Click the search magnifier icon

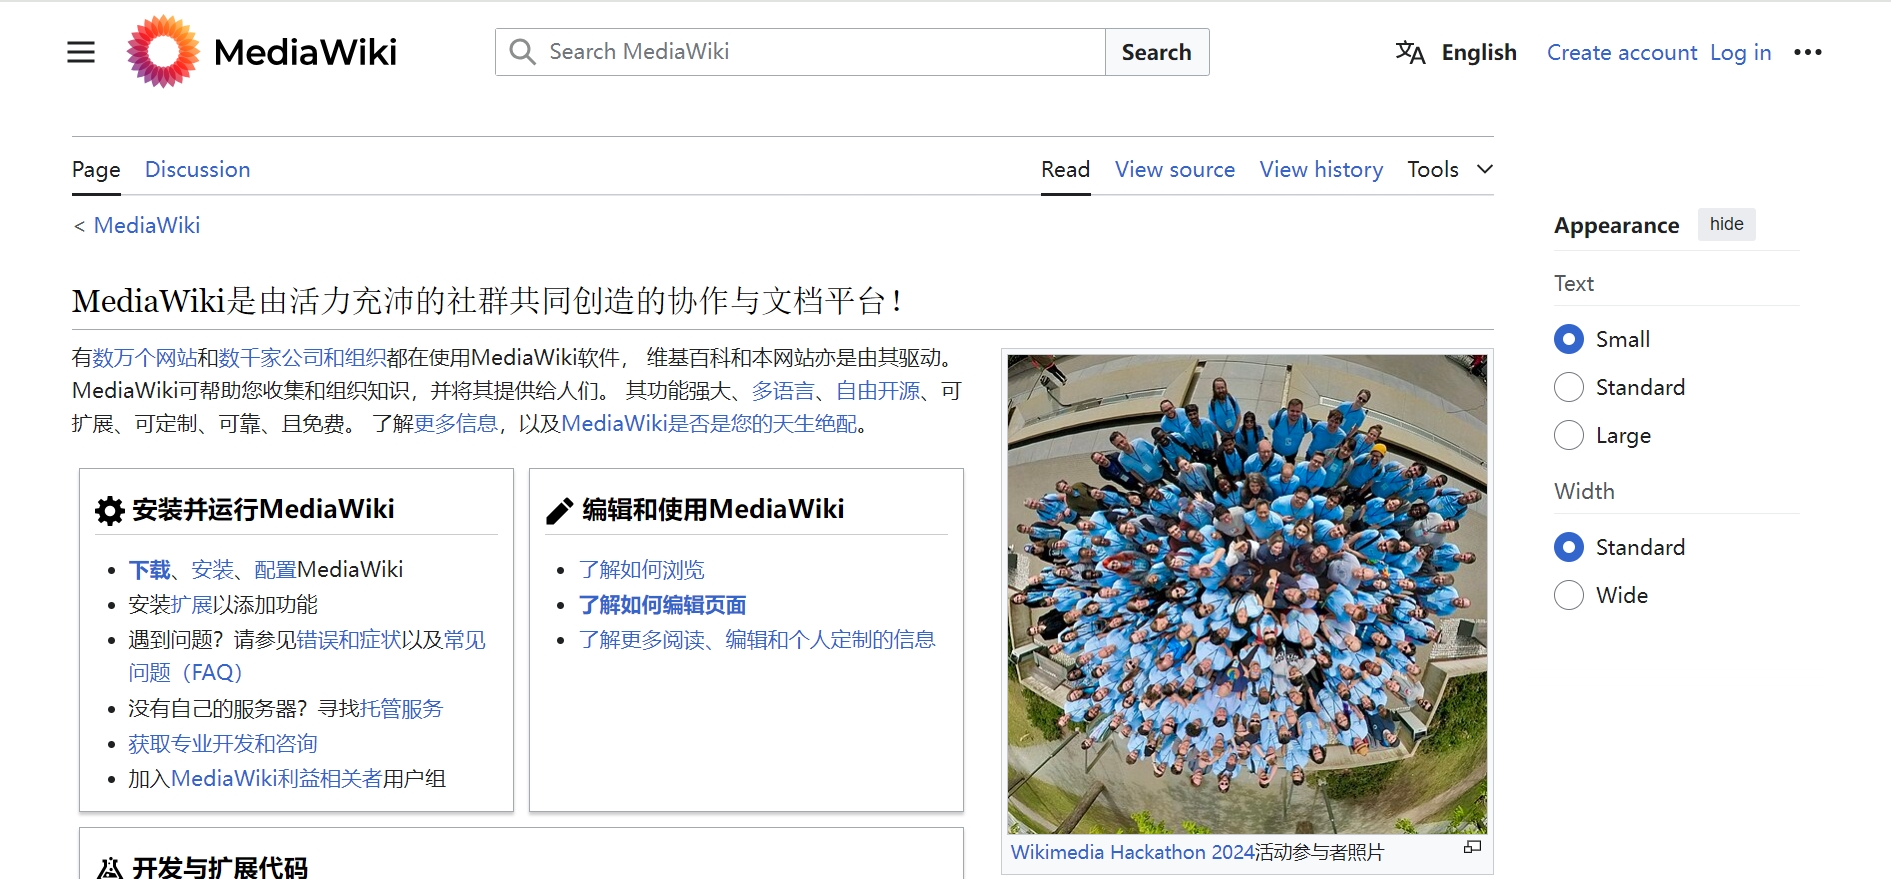[x=522, y=52]
